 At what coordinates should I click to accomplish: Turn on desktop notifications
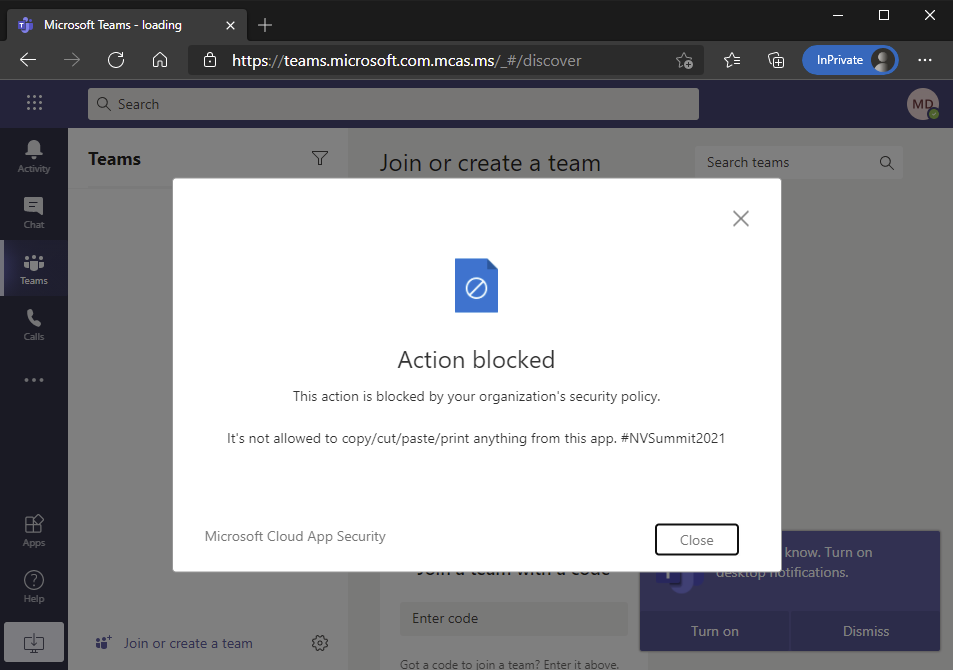click(x=715, y=631)
